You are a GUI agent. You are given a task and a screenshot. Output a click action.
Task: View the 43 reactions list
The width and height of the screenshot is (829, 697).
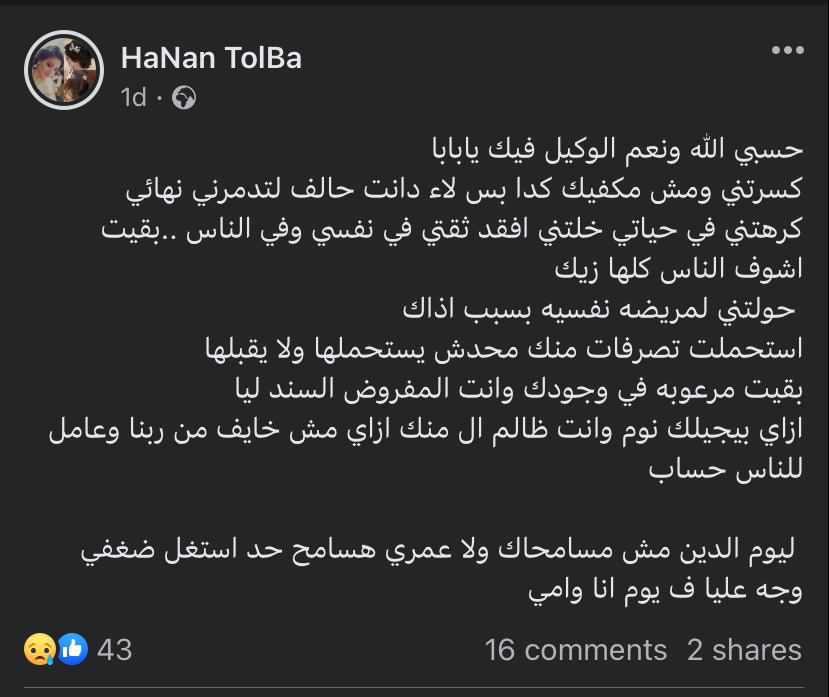(115, 650)
